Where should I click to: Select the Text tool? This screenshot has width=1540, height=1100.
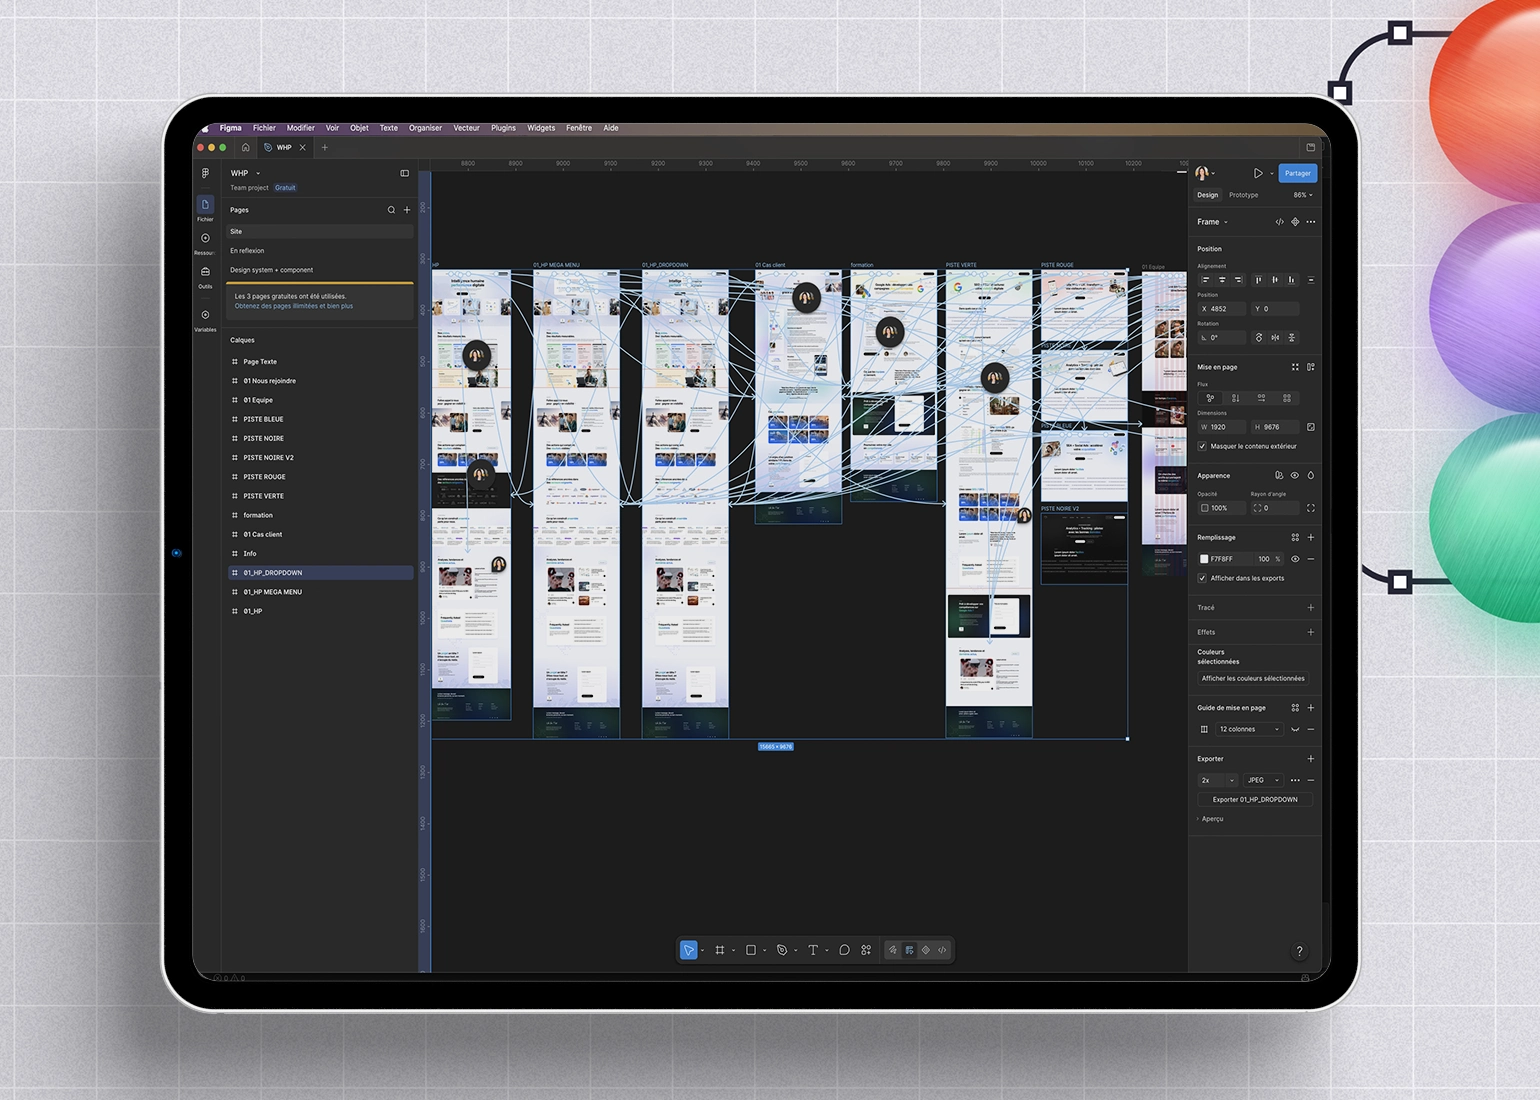tap(813, 950)
